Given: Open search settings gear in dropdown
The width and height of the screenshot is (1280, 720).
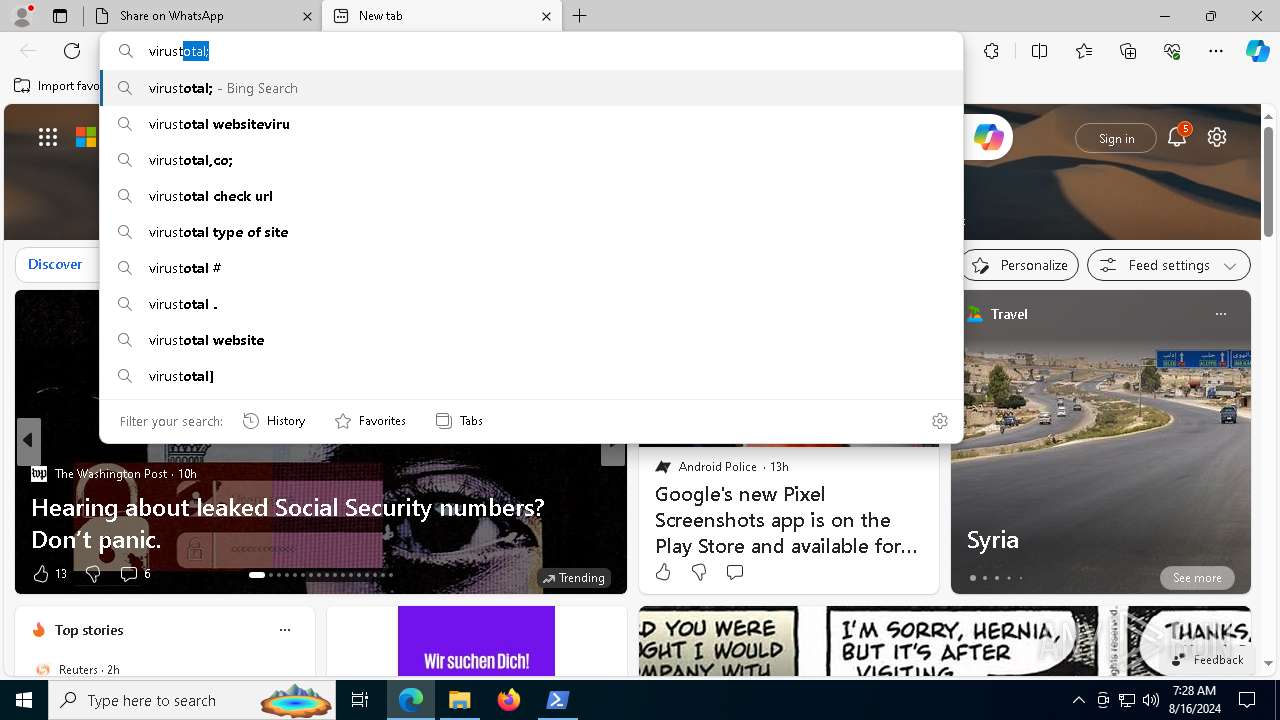Looking at the screenshot, I should pos(939,421).
